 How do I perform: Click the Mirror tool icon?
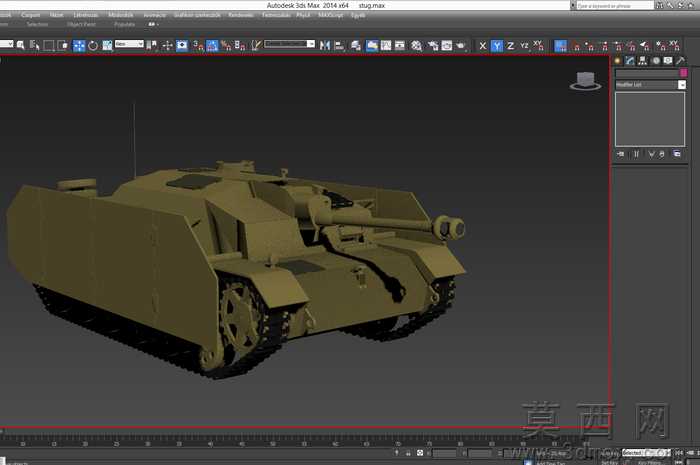pyautogui.click(x=325, y=45)
